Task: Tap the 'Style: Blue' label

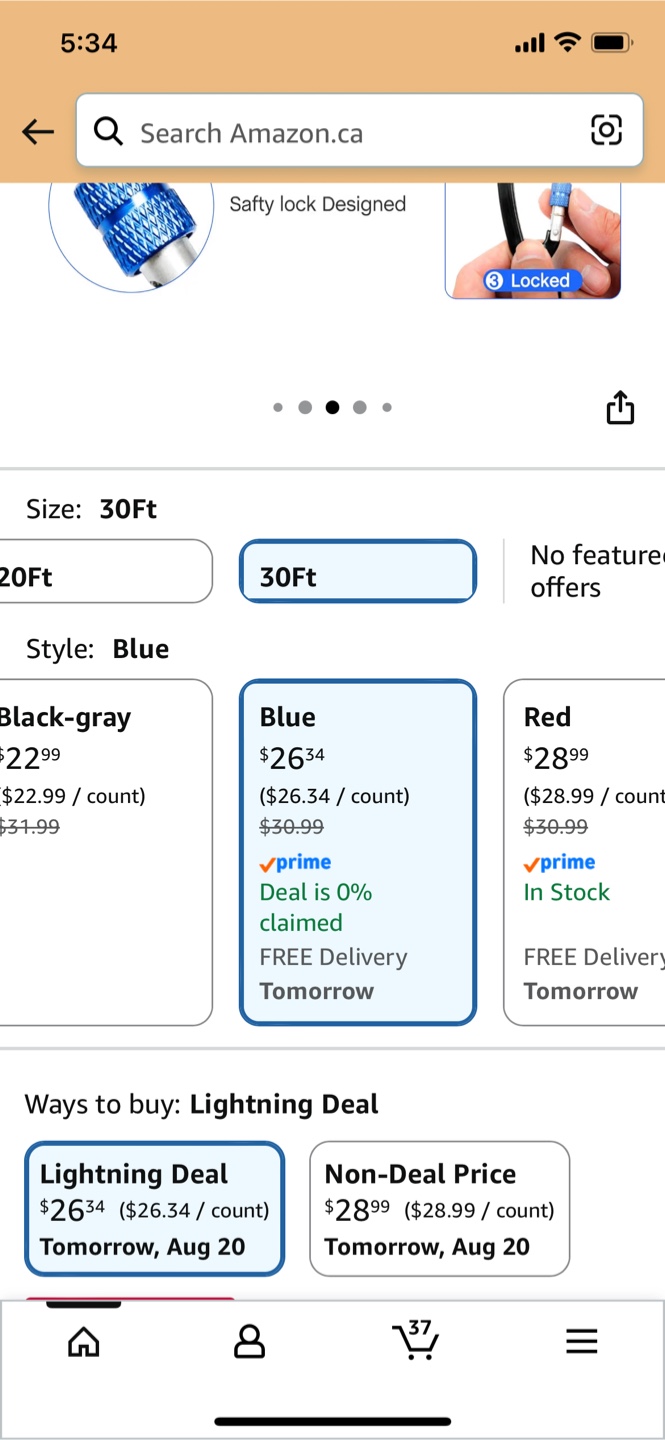Action: (98, 649)
